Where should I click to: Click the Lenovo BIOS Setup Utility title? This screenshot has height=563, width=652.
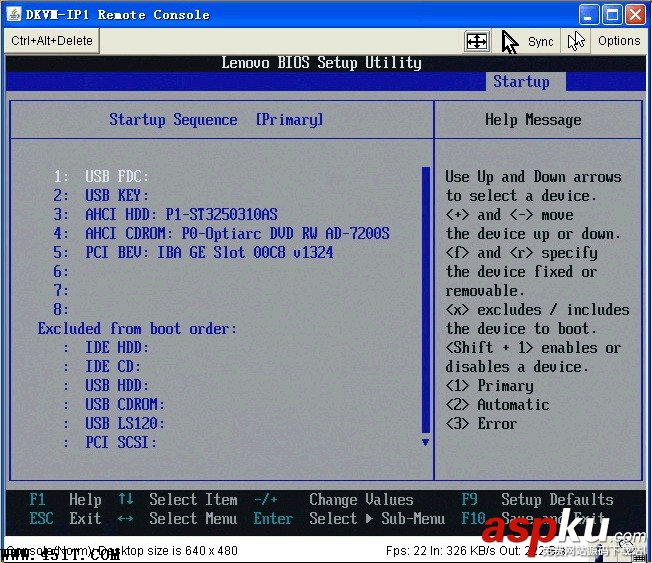coord(321,63)
